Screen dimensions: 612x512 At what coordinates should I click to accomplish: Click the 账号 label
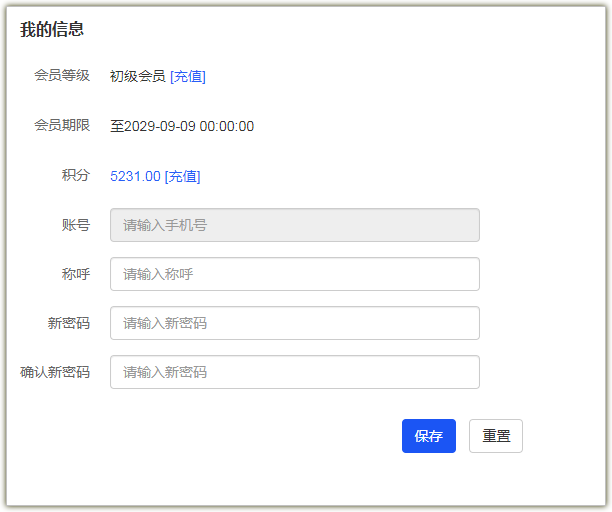click(x=76, y=225)
